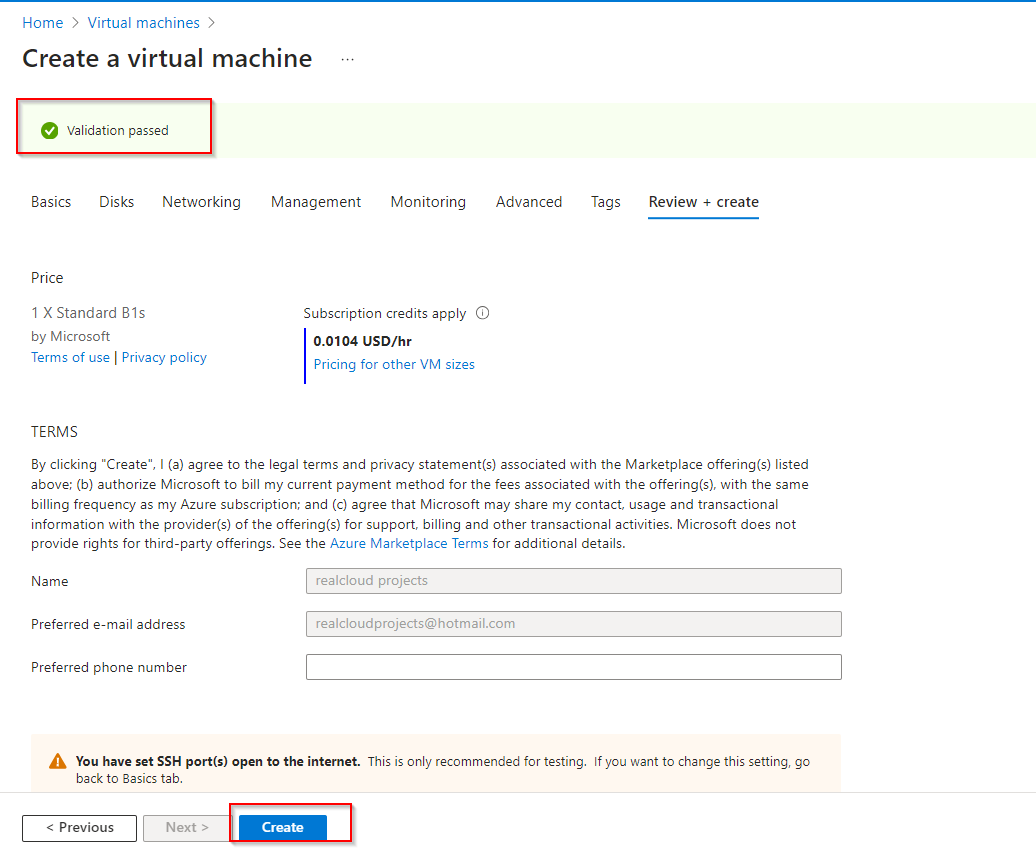
Task: Click the Create a virtual machine title
Action: [x=167, y=59]
